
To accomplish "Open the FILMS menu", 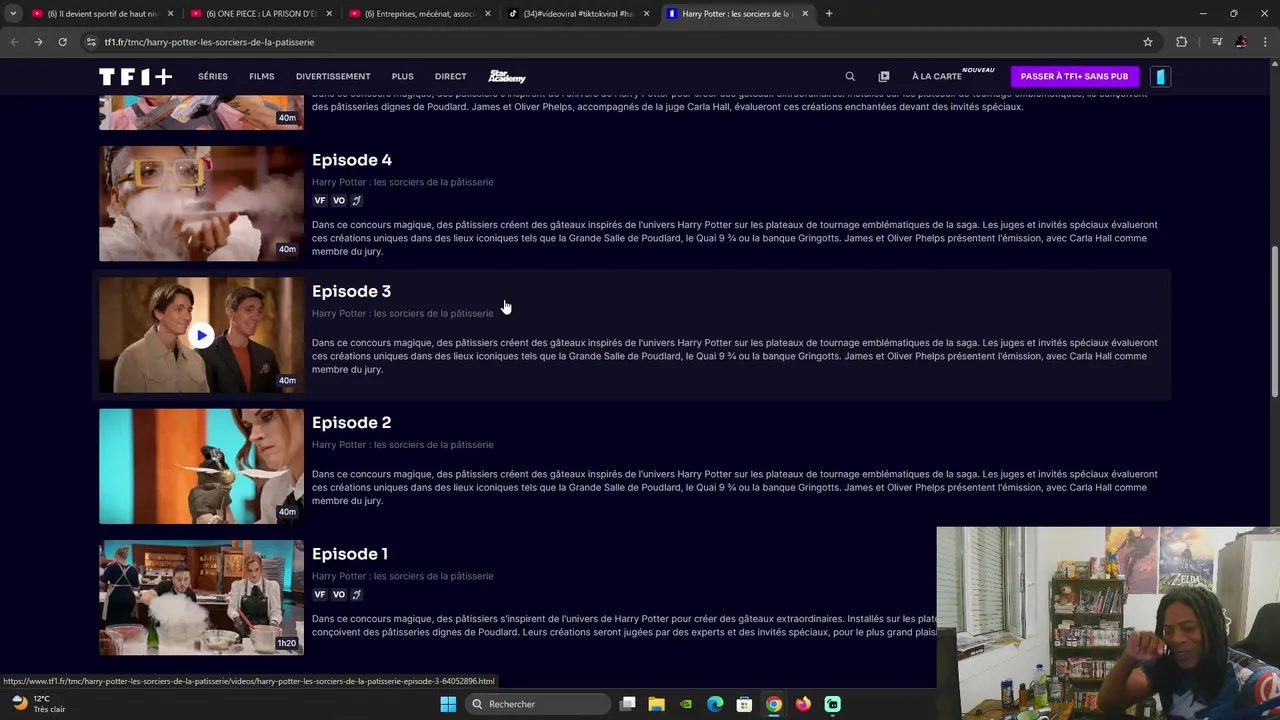I will [262, 76].
